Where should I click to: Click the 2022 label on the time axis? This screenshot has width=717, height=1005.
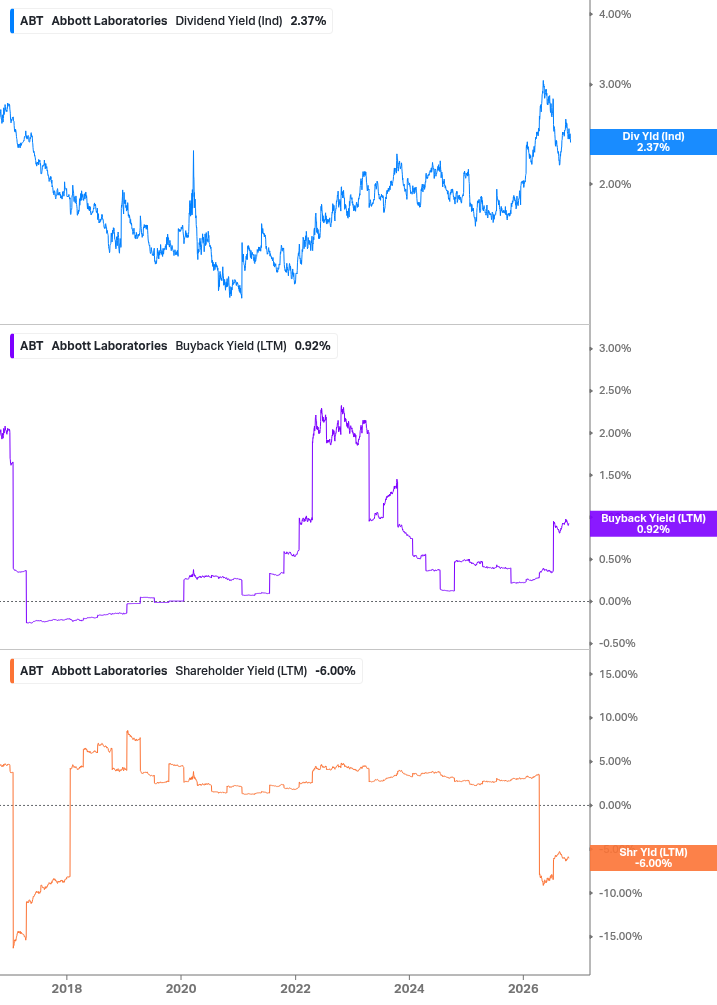pyautogui.click(x=295, y=988)
